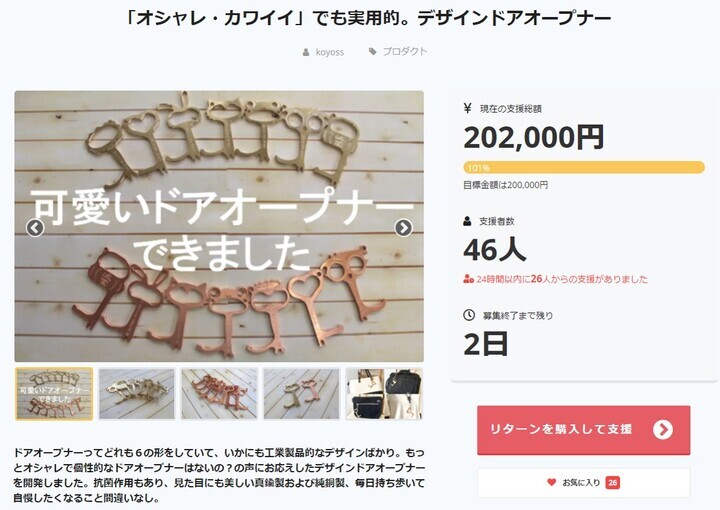
Task: Add the project to お気に入り
Action: point(584,482)
